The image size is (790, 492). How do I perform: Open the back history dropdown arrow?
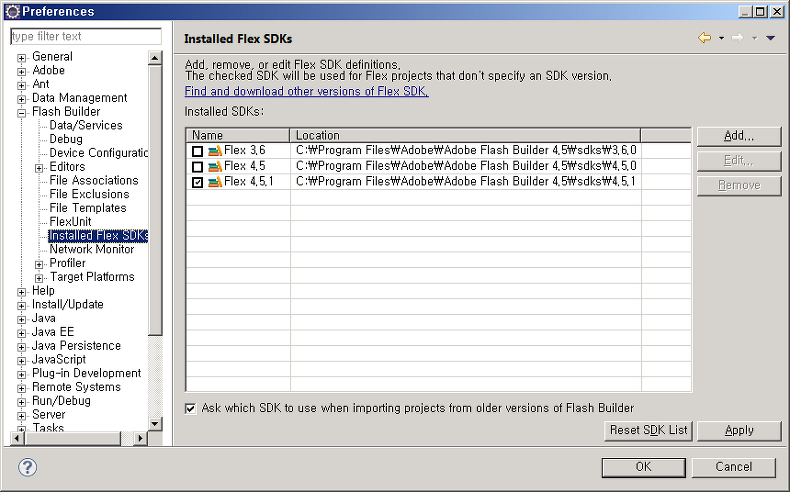pos(721,38)
